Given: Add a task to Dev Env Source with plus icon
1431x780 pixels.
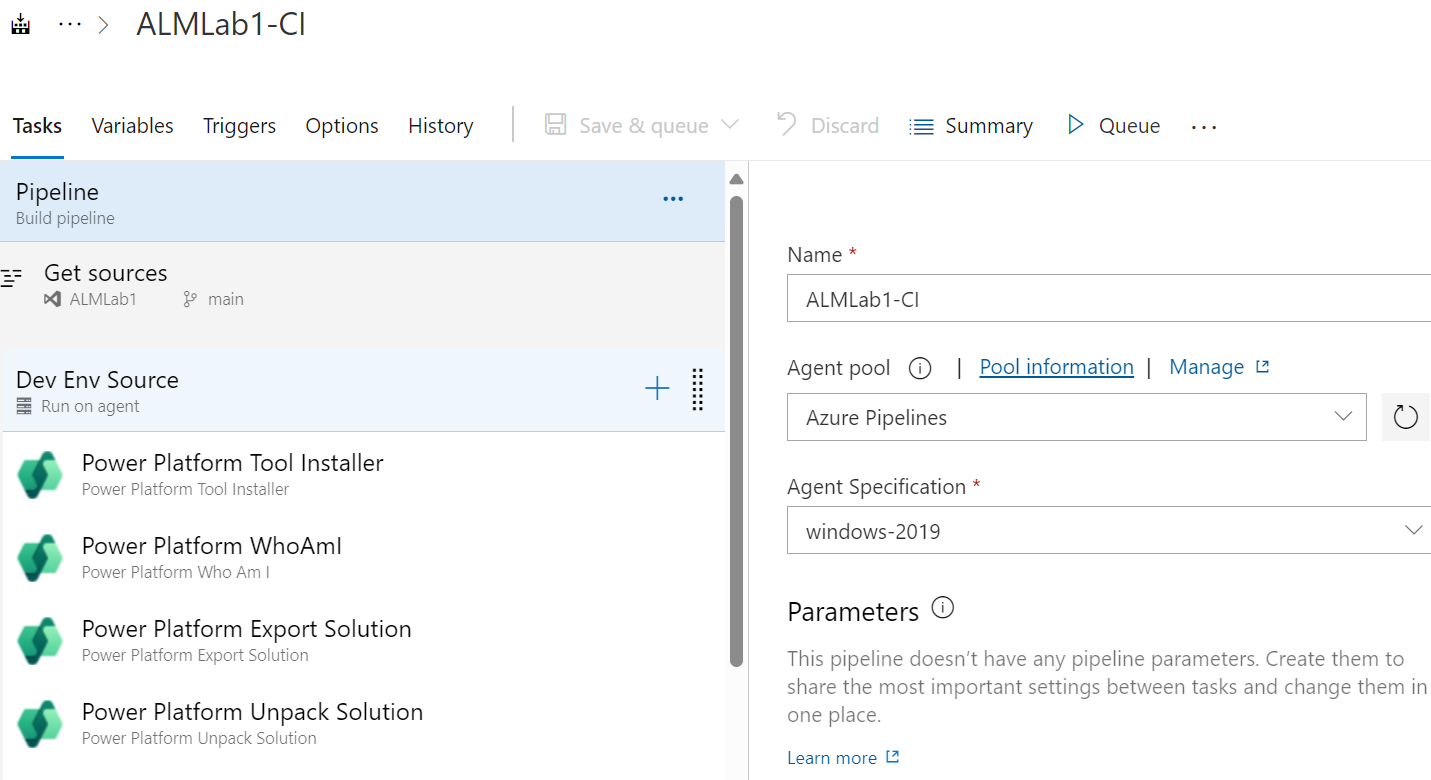Looking at the screenshot, I should click(x=657, y=389).
